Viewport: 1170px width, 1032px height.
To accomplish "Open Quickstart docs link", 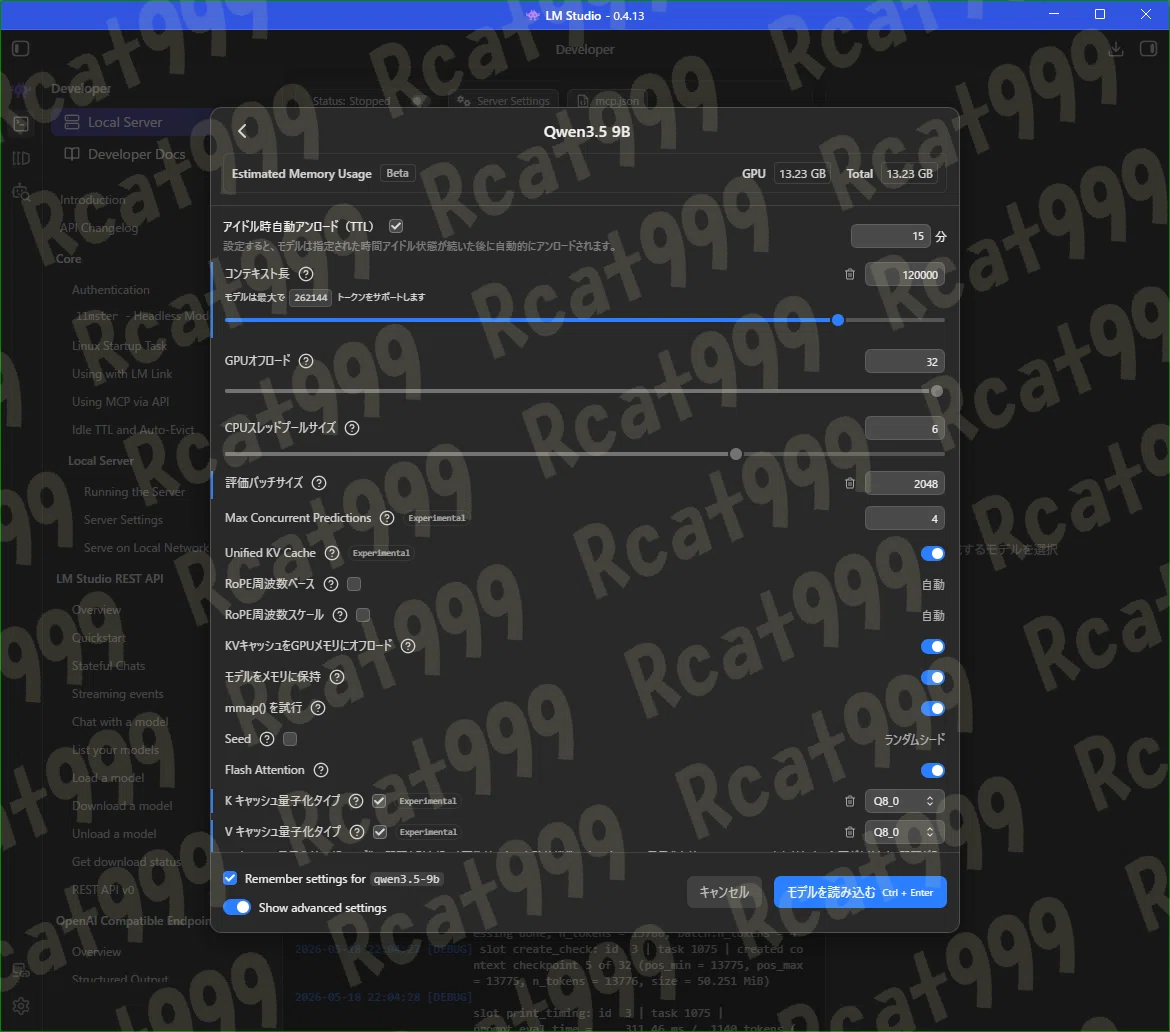I will pos(98,638).
